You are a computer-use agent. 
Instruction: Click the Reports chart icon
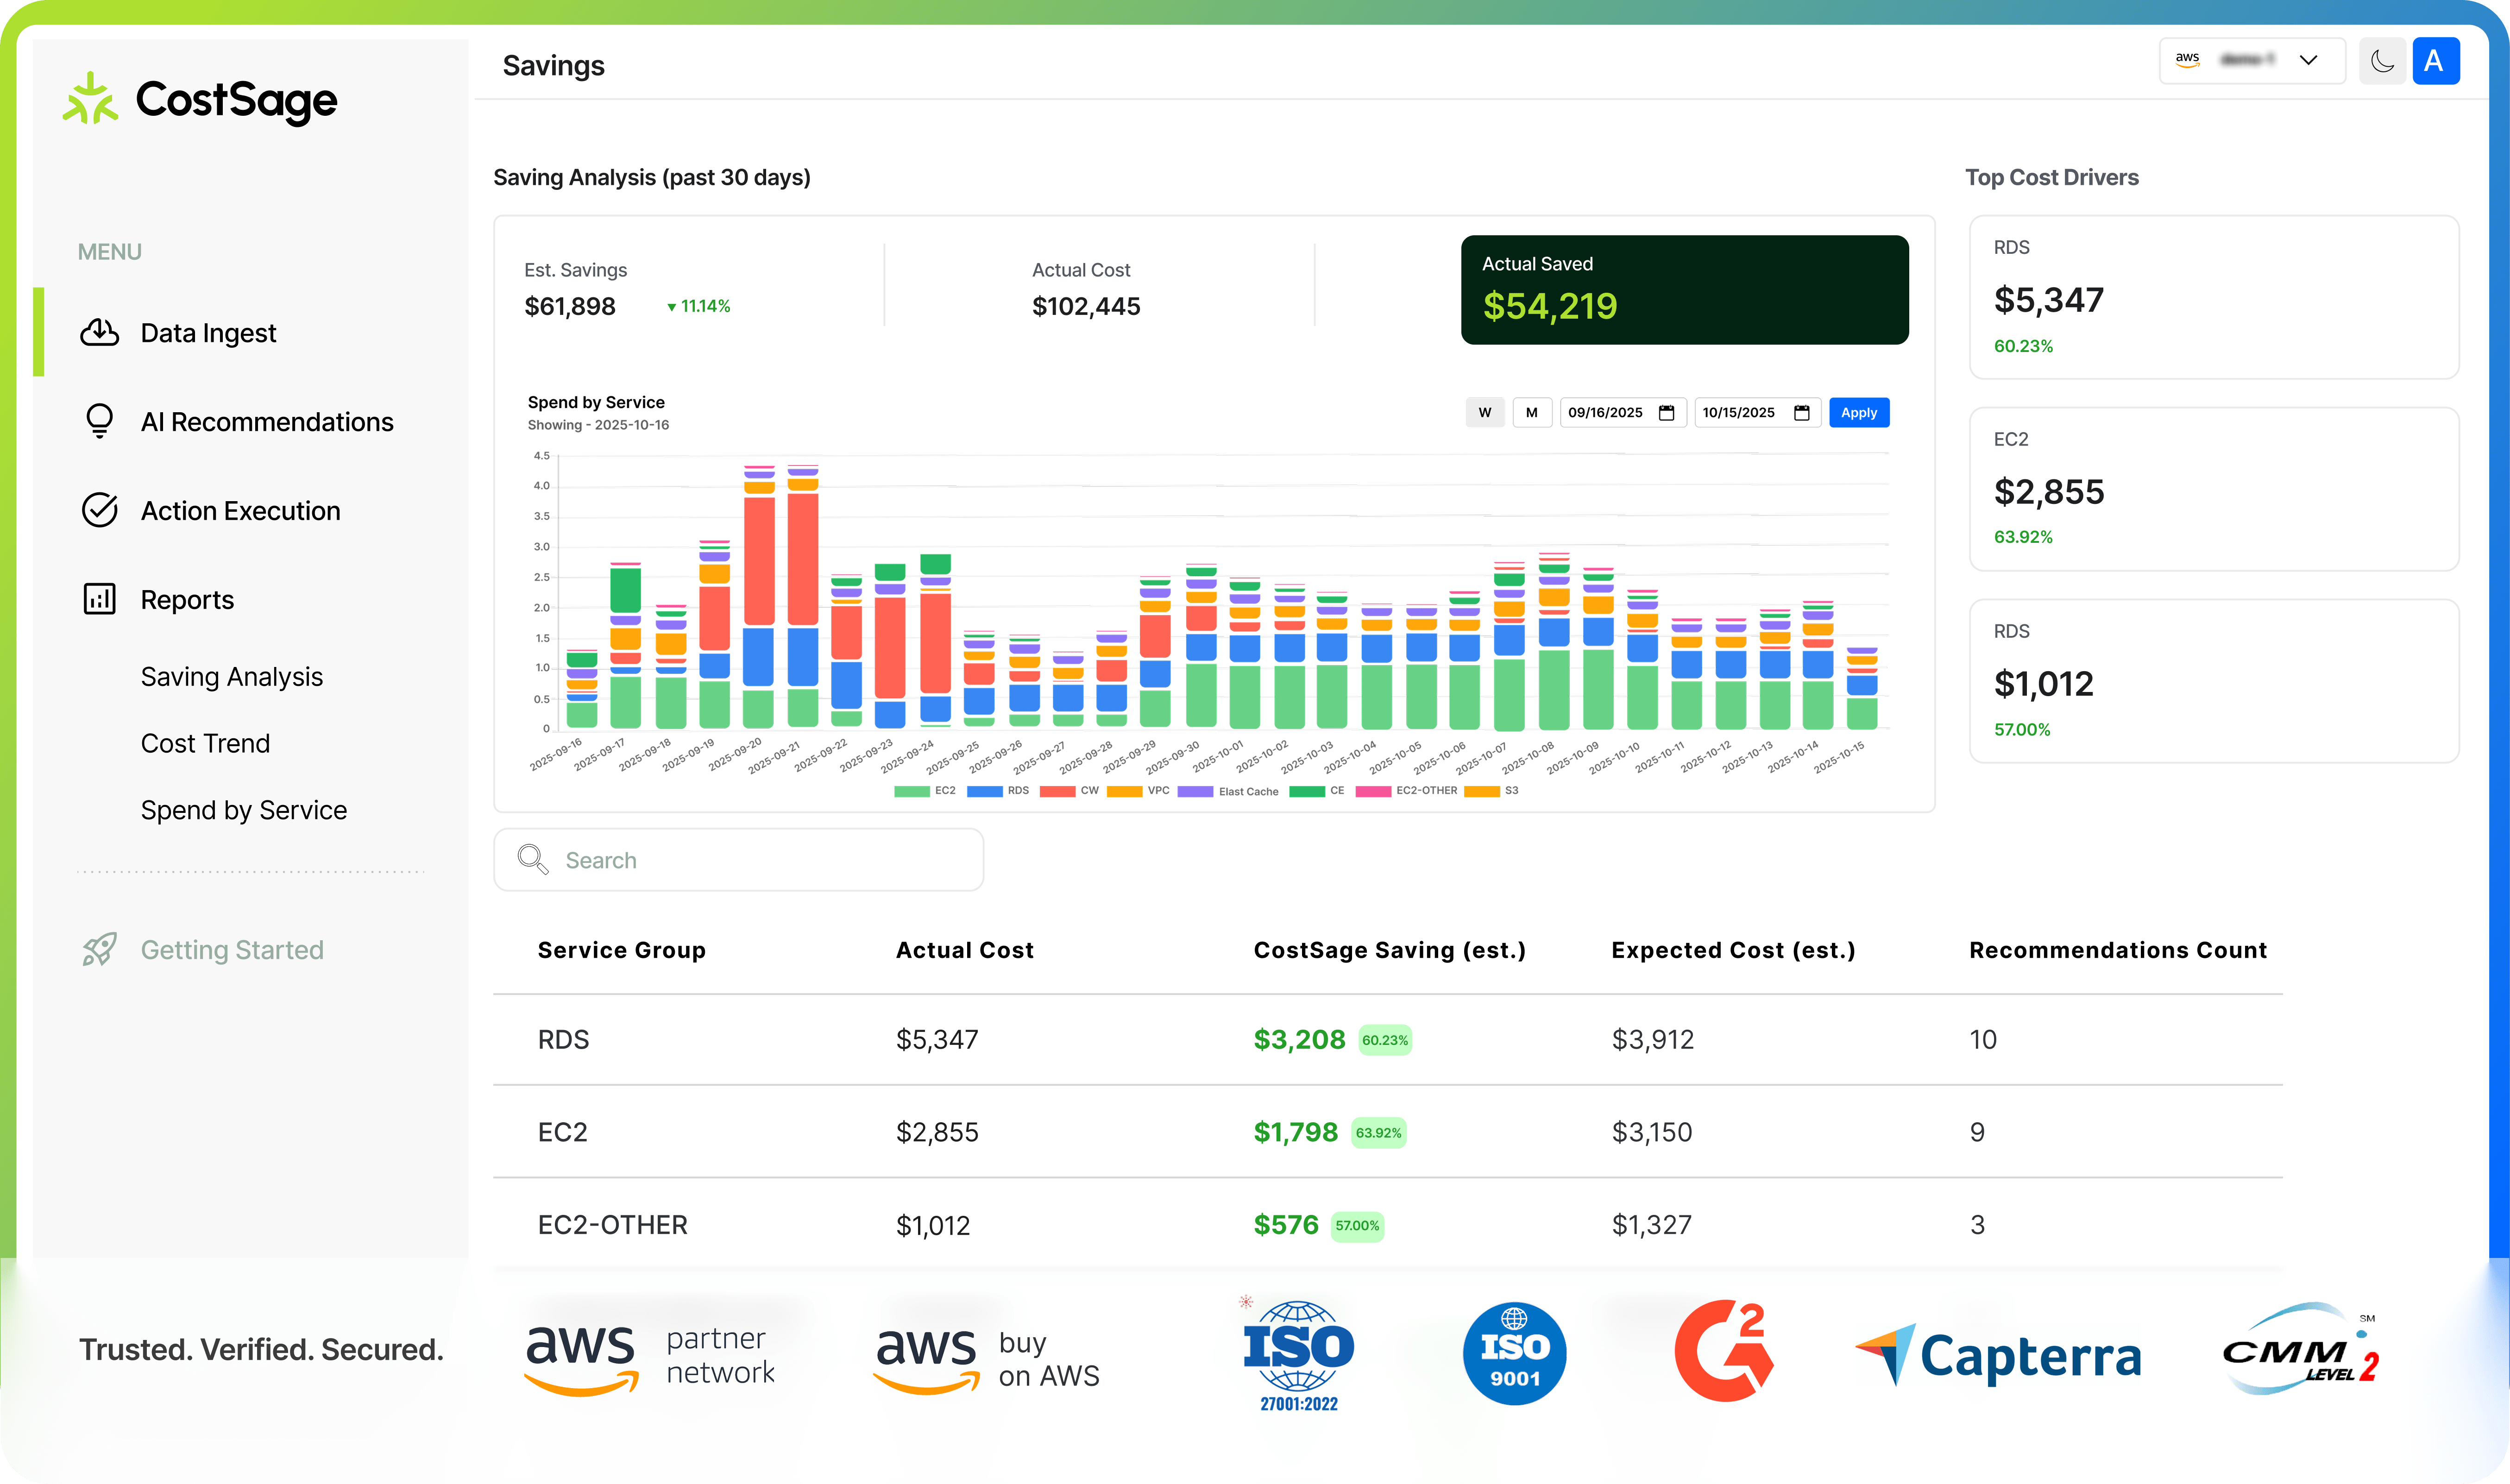[x=99, y=599]
